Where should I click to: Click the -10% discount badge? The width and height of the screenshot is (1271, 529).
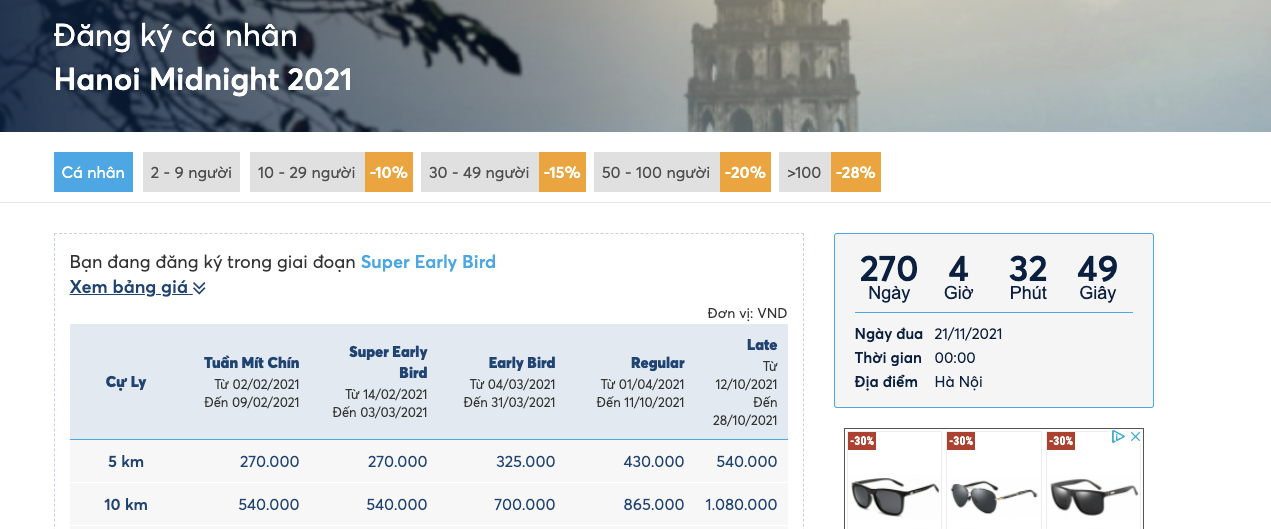[389, 172]
